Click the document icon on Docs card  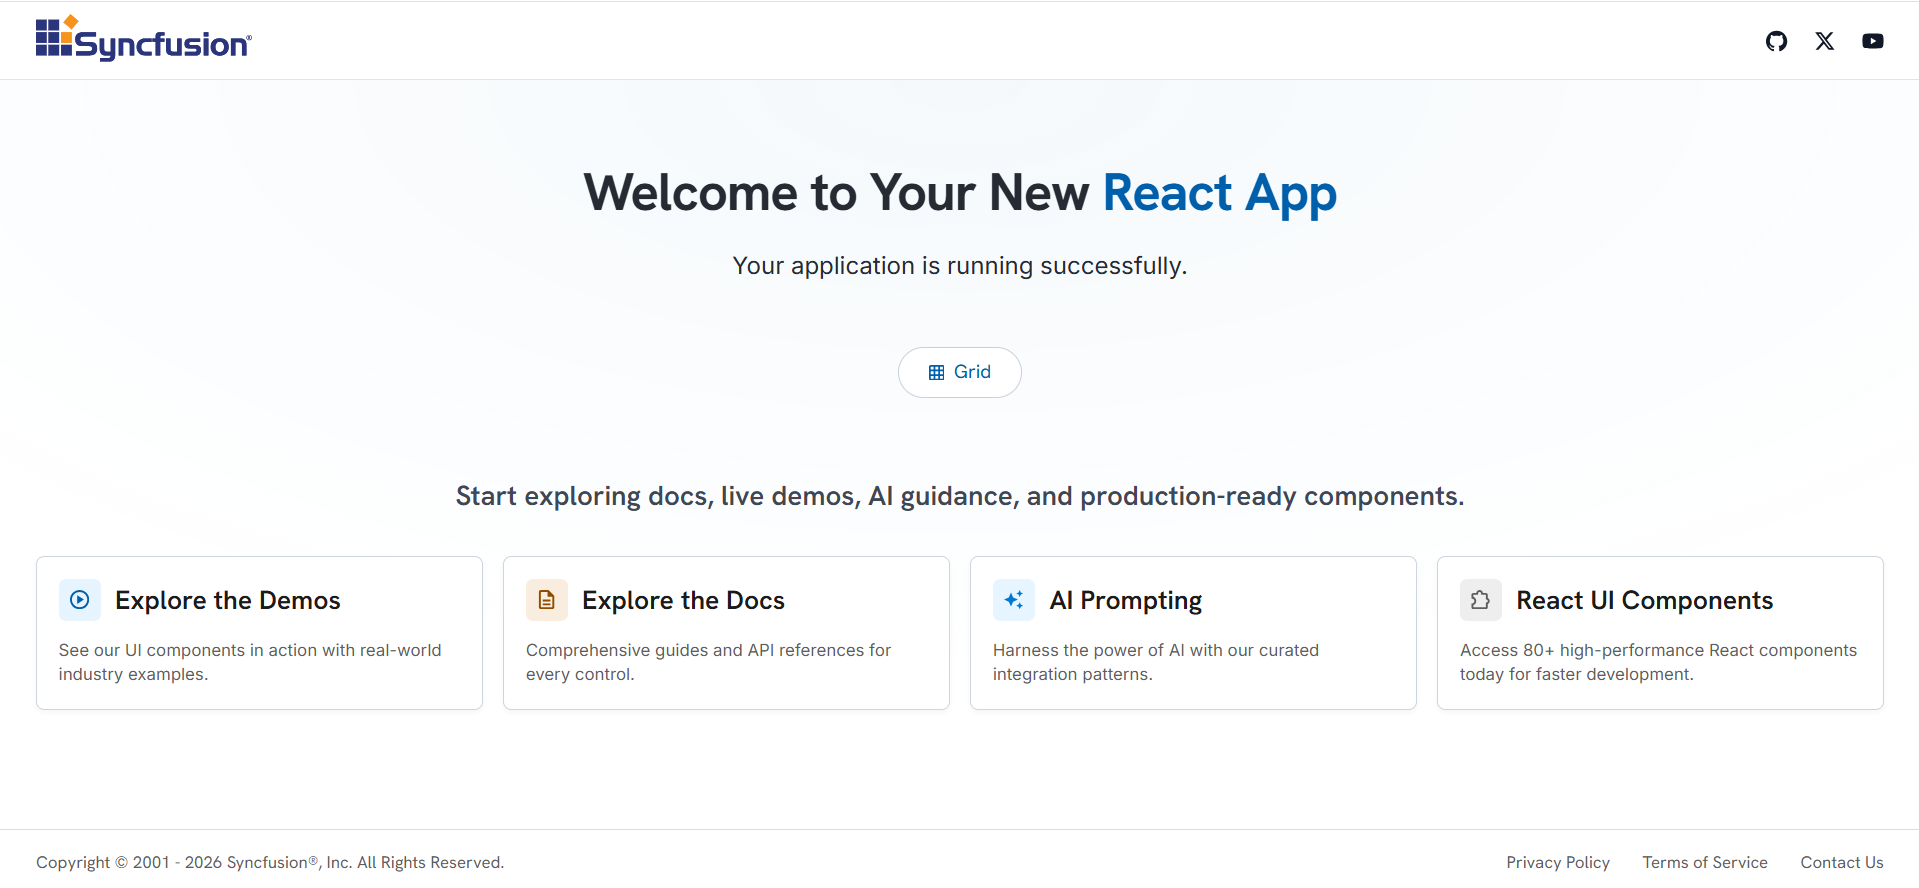point(547,600)
